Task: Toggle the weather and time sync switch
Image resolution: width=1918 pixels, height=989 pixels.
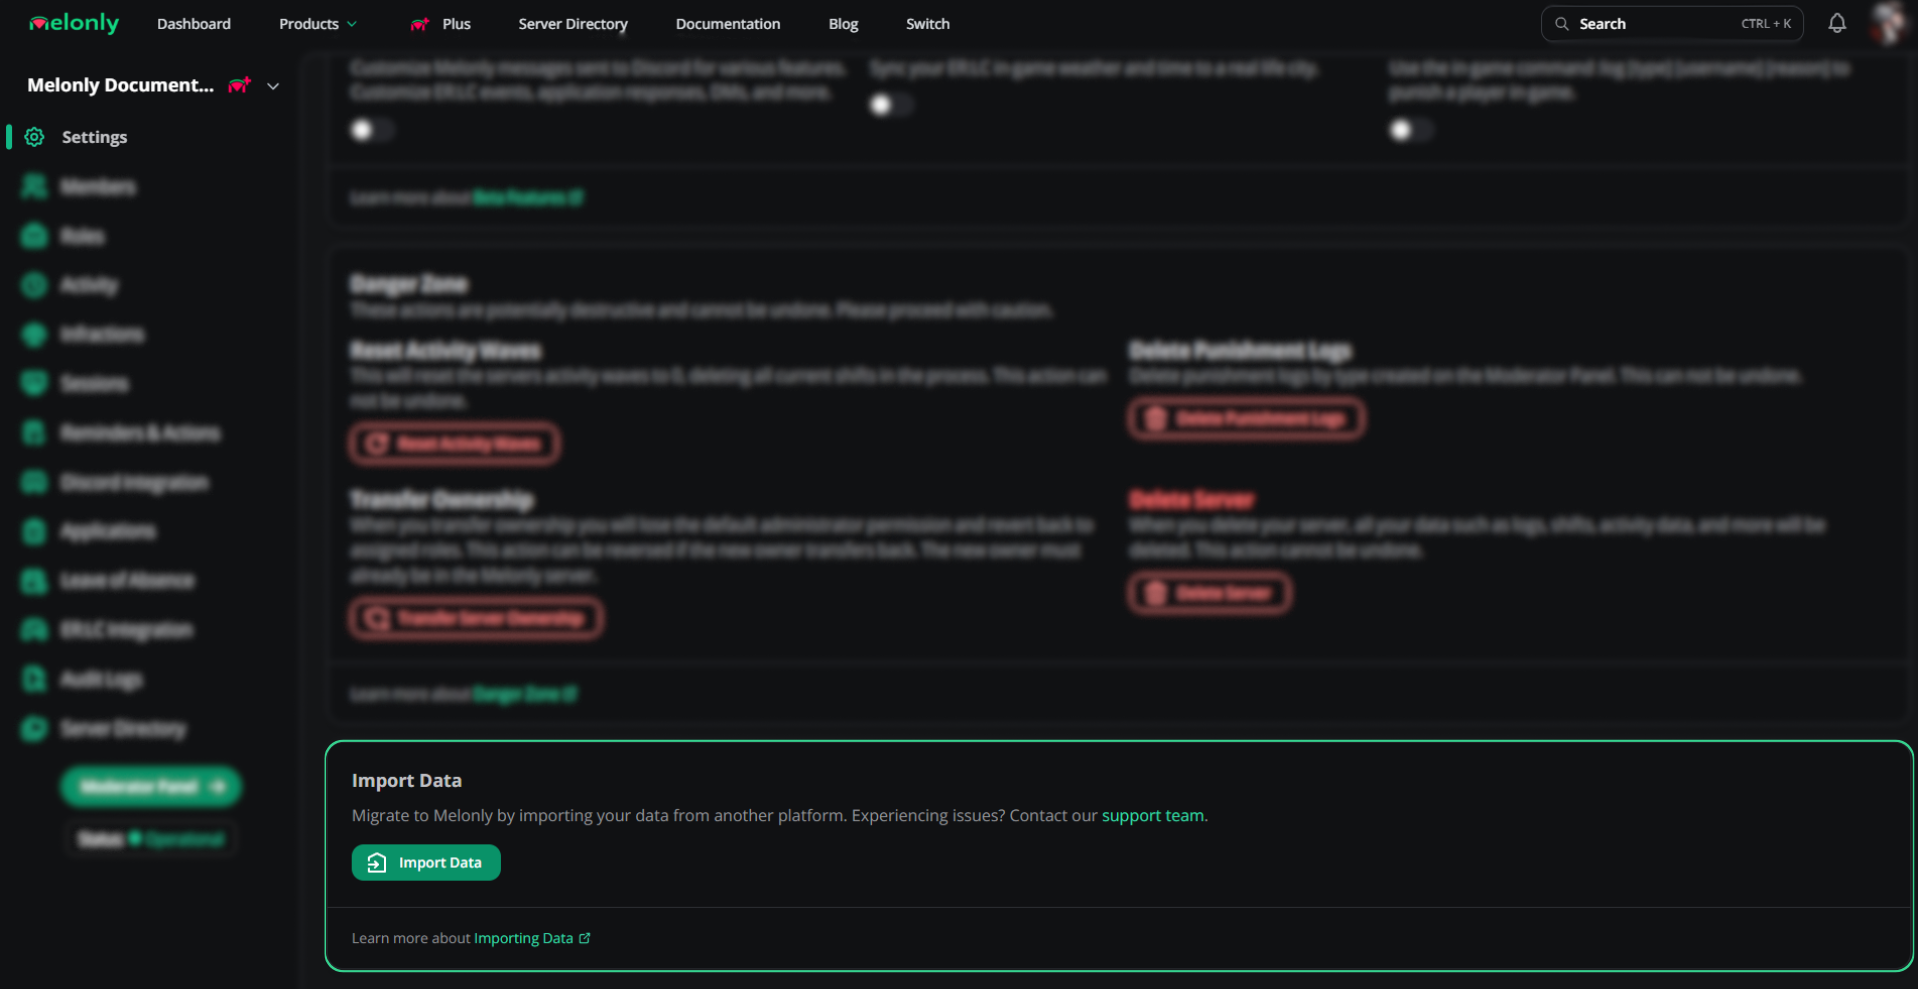Action: click(890, 105)
